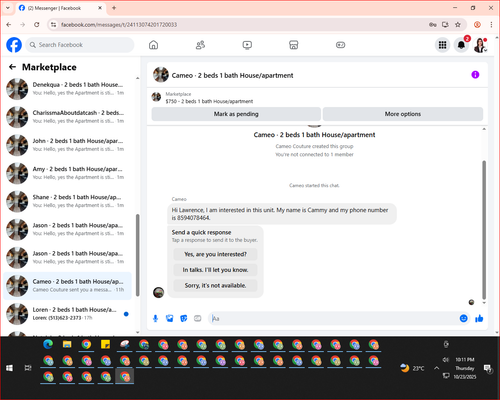Click the listing thumbnail beside Marketplace label

[156, 97]
